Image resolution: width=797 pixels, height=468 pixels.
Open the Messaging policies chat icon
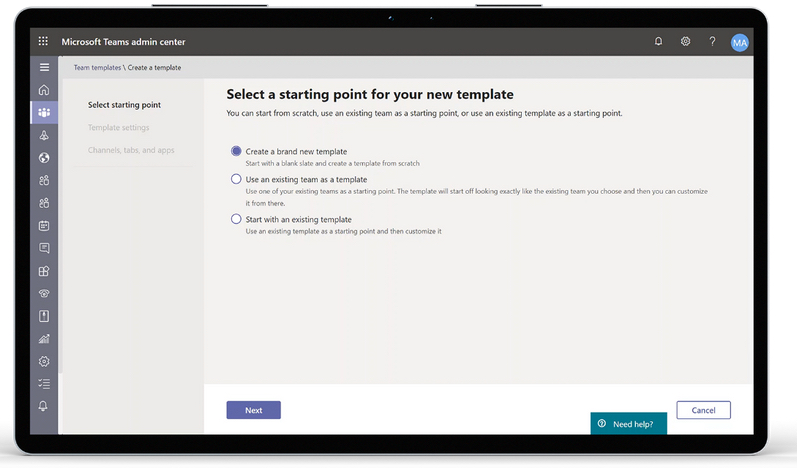click(x=44, y=248)
